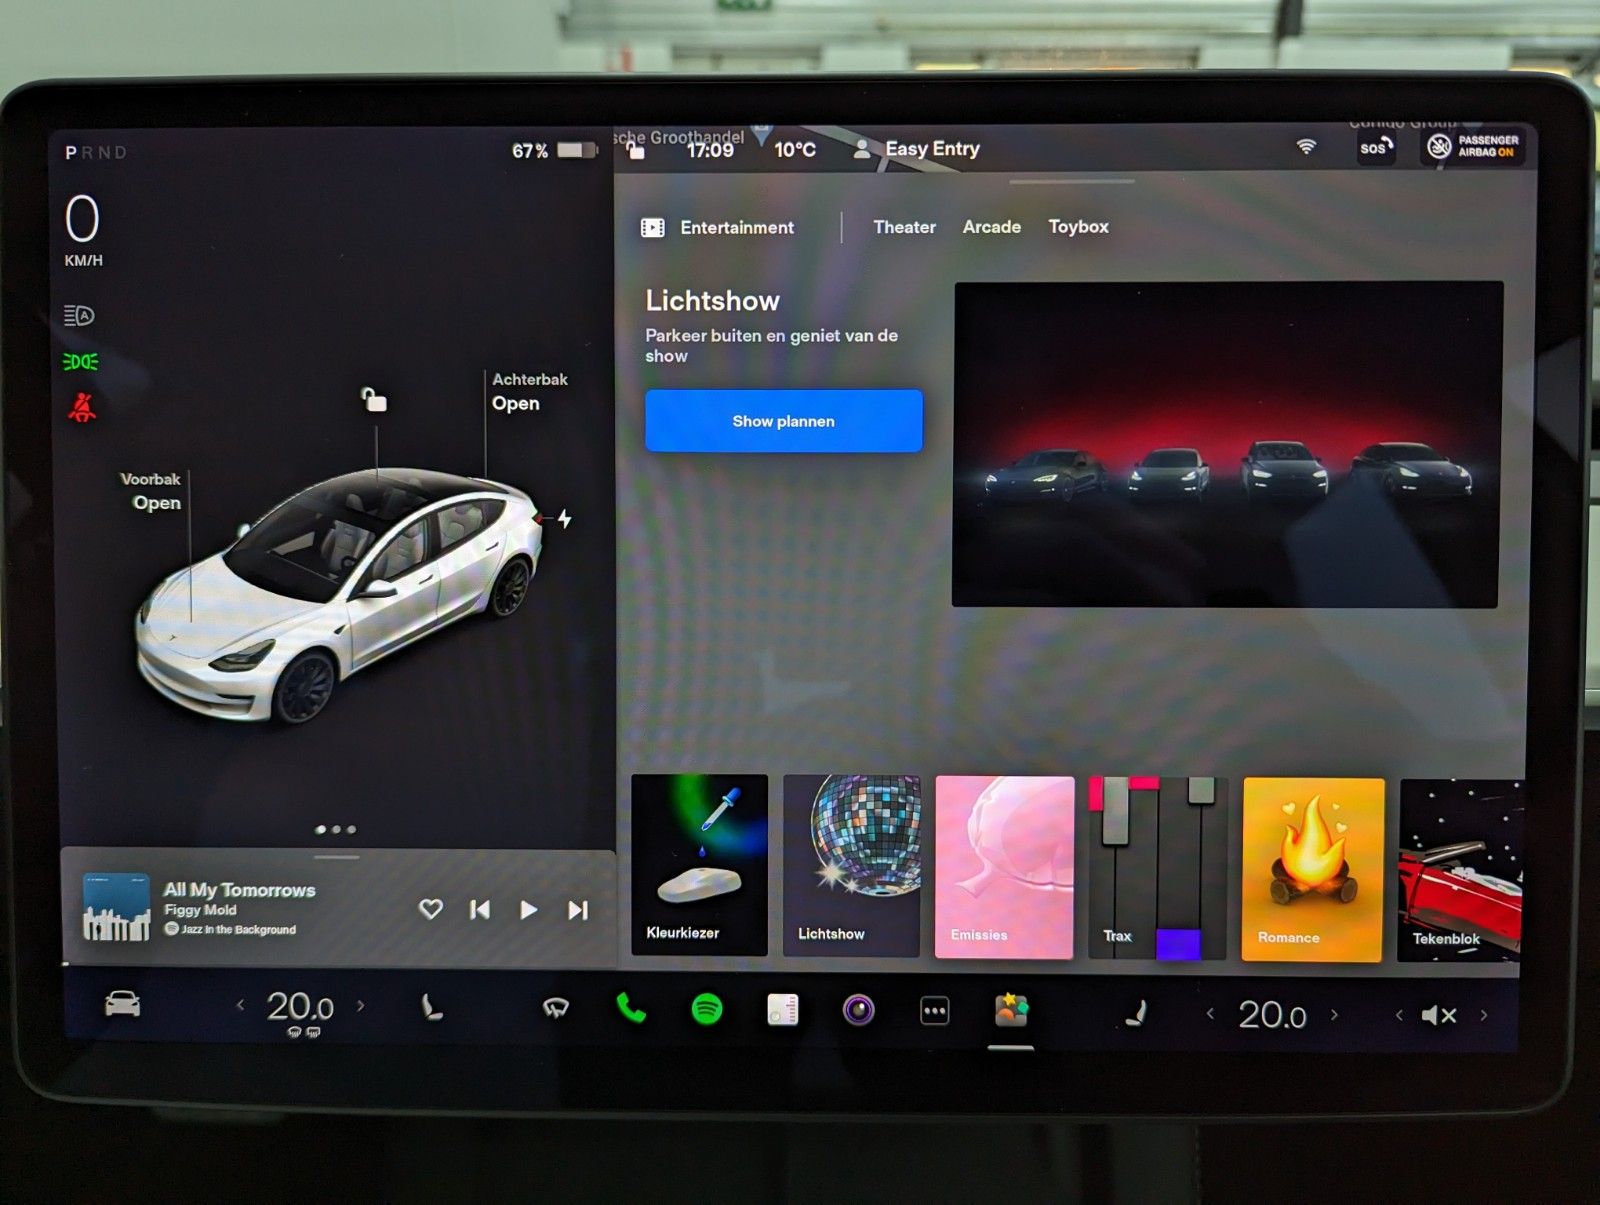
Task: Select the Lichtshow tile
Action: (851, 866)
